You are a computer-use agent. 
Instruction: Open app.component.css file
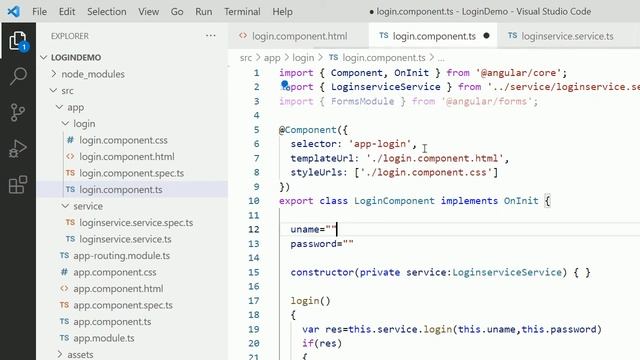[115, 272]
